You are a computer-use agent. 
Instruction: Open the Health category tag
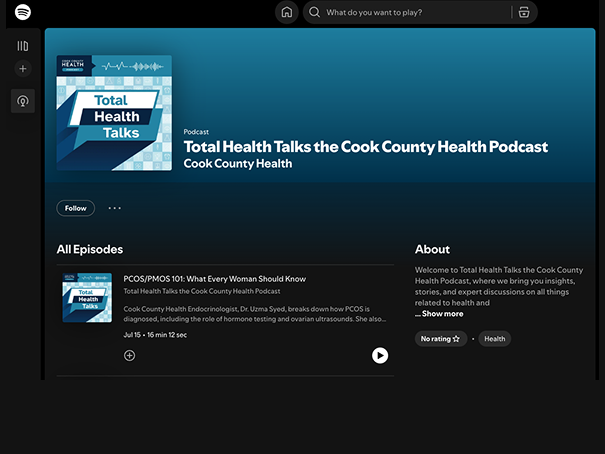[x=495, y=339]
